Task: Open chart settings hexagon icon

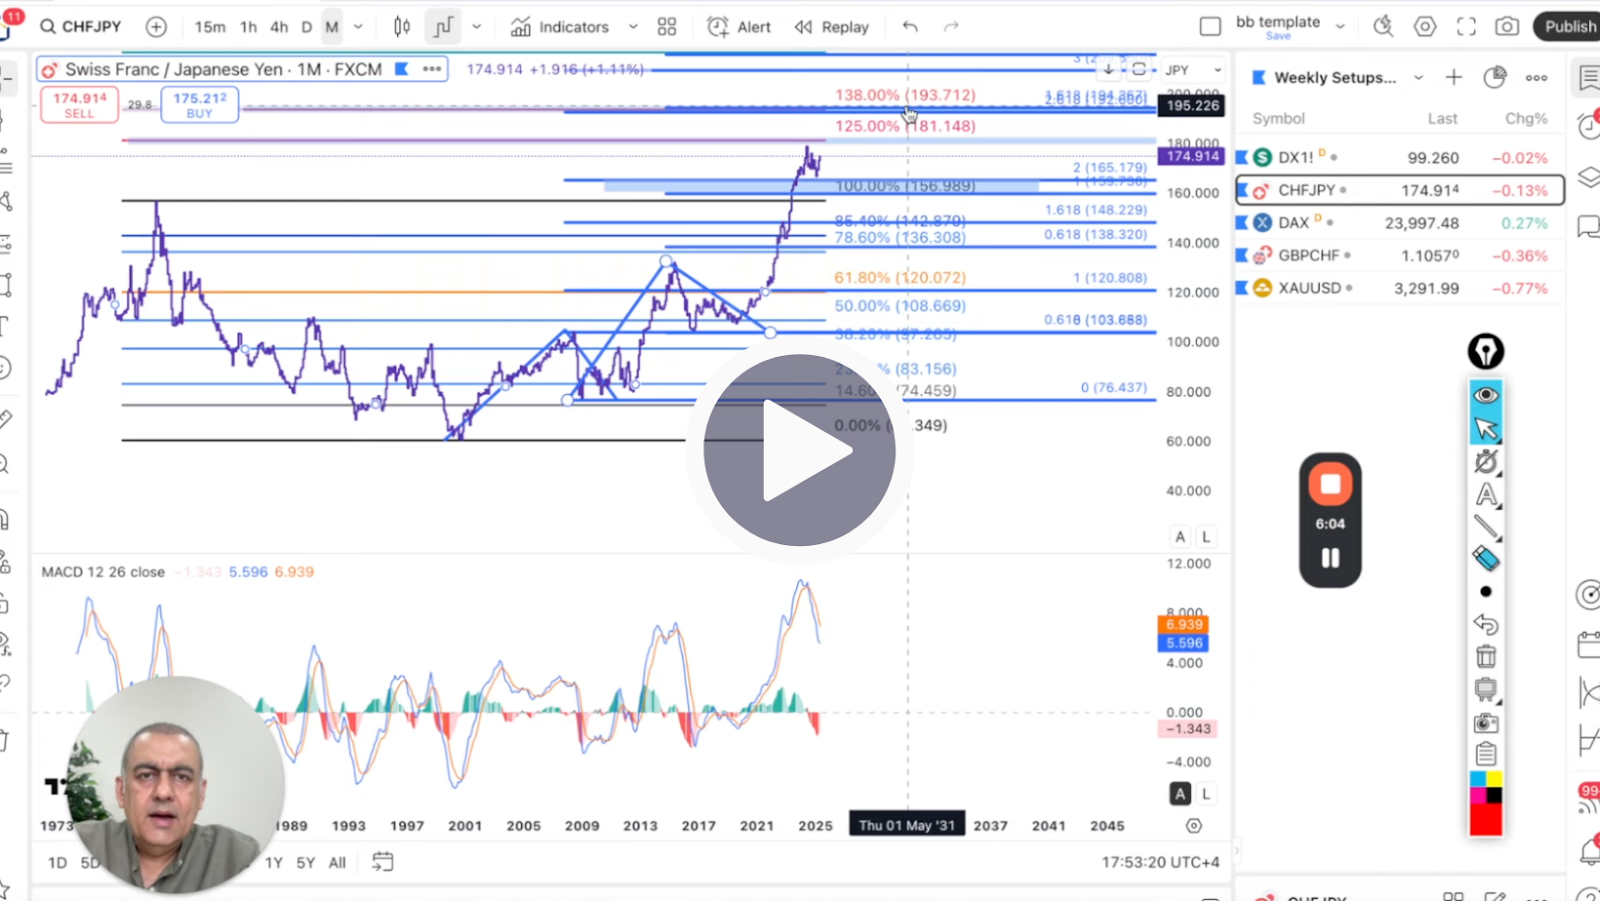Action: [x=1425, y=27]
